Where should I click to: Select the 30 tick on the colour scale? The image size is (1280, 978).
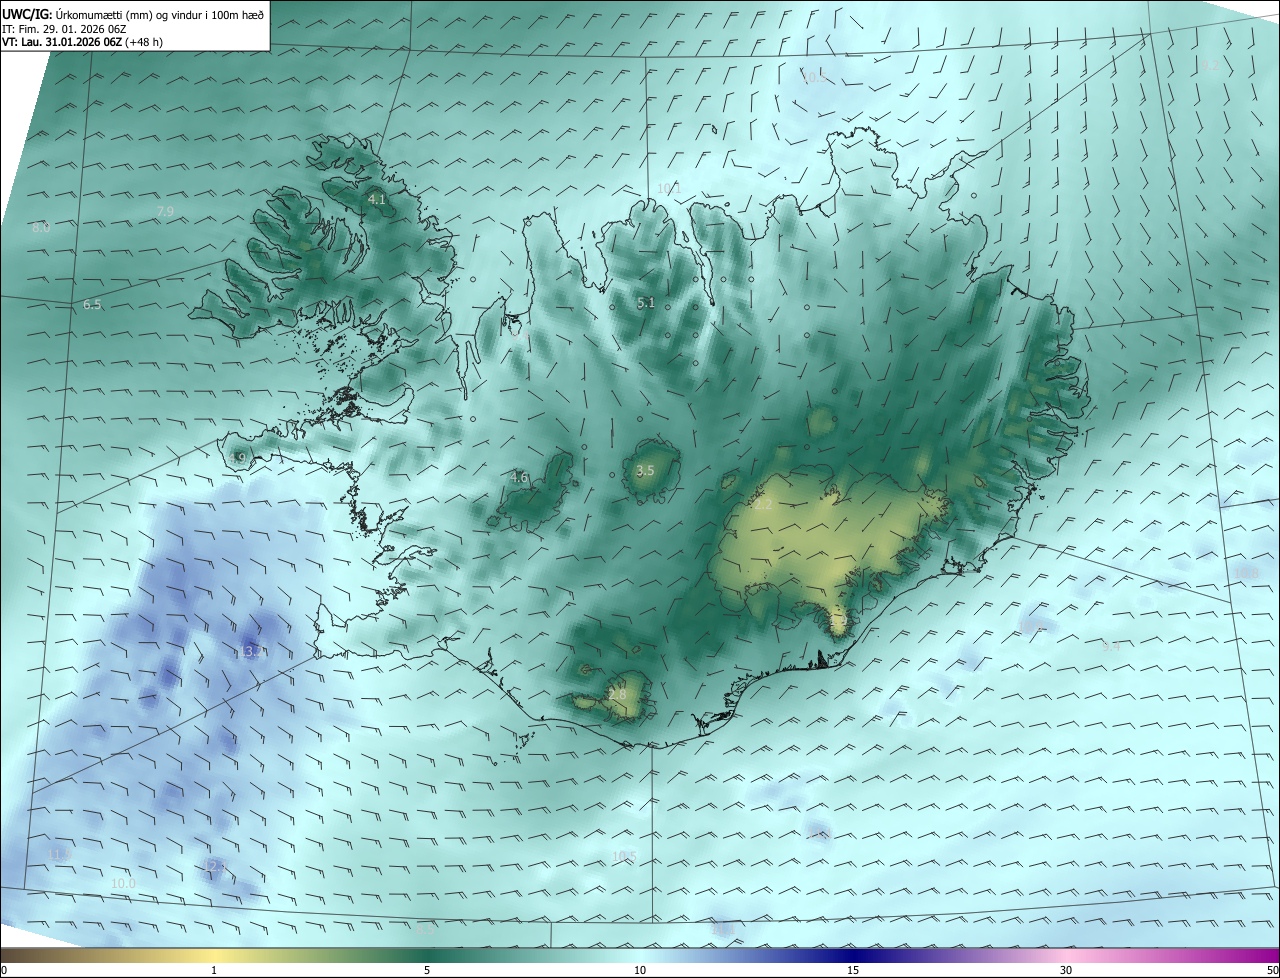coord(1066,970)
